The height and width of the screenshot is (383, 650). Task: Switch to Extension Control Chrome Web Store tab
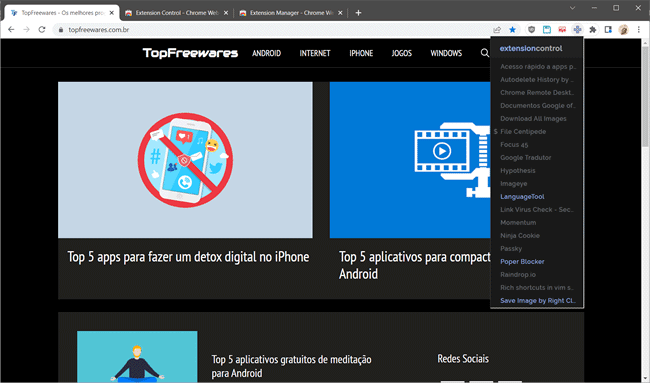177,13
